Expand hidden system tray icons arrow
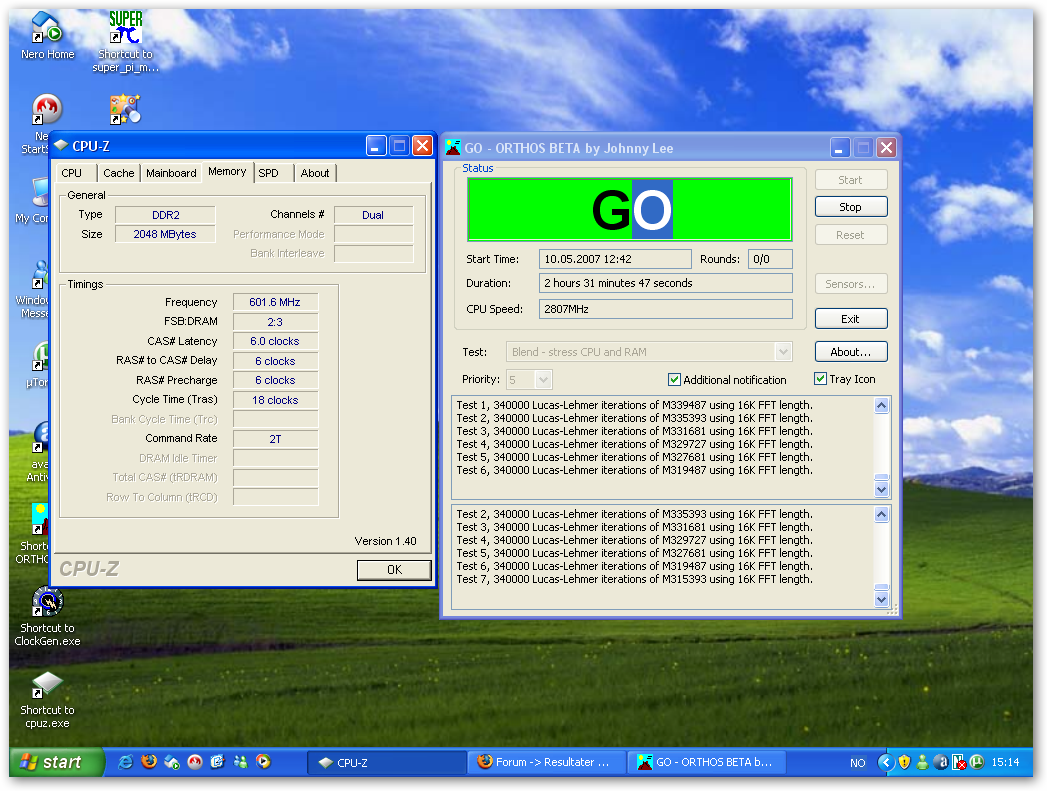 [885, 762]
